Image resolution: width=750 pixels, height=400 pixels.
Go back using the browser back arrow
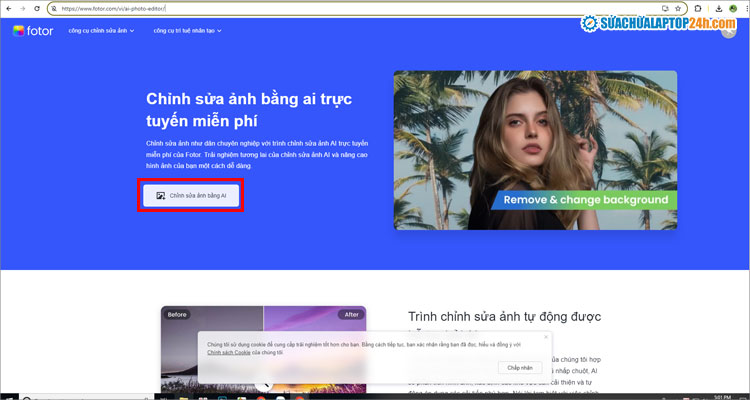tap(9, 9)
